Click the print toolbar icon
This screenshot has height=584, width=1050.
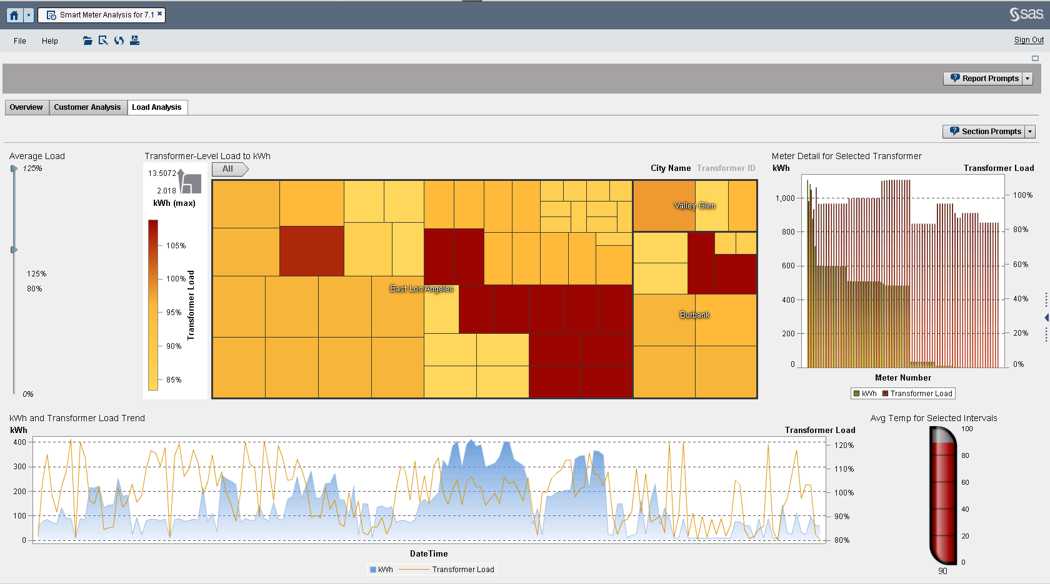(135, 41)
